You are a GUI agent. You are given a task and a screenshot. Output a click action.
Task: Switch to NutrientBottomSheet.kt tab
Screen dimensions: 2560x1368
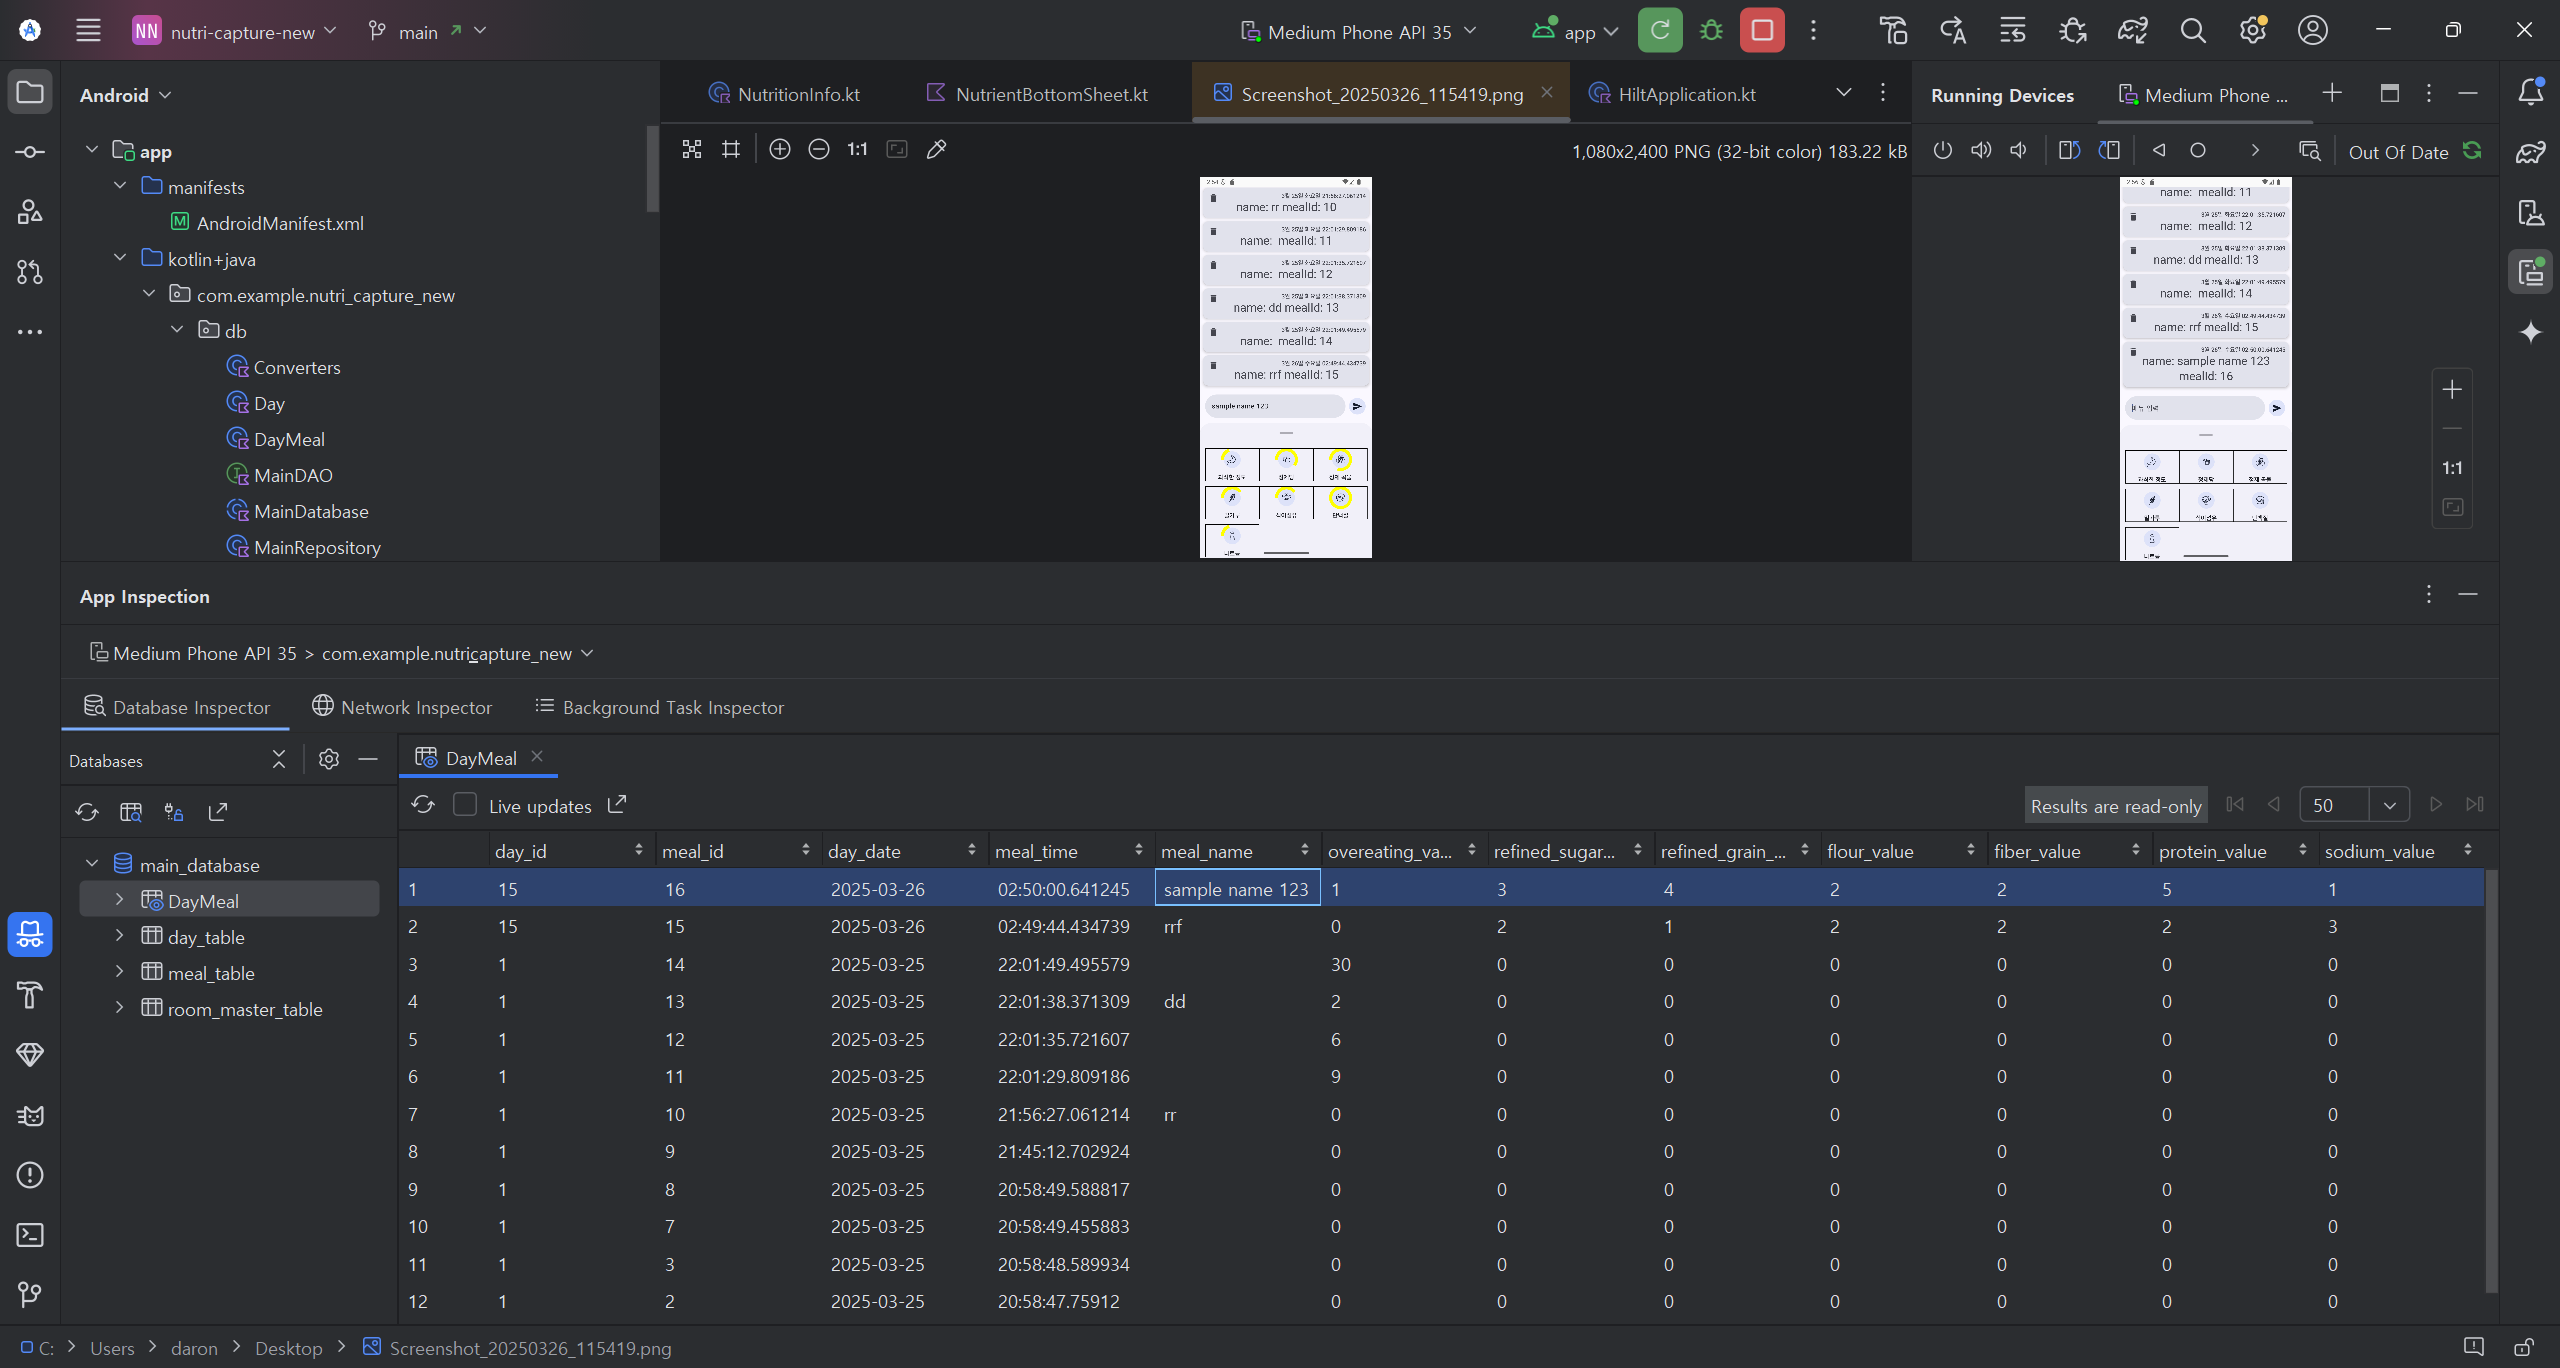[x=1036, y=94]
